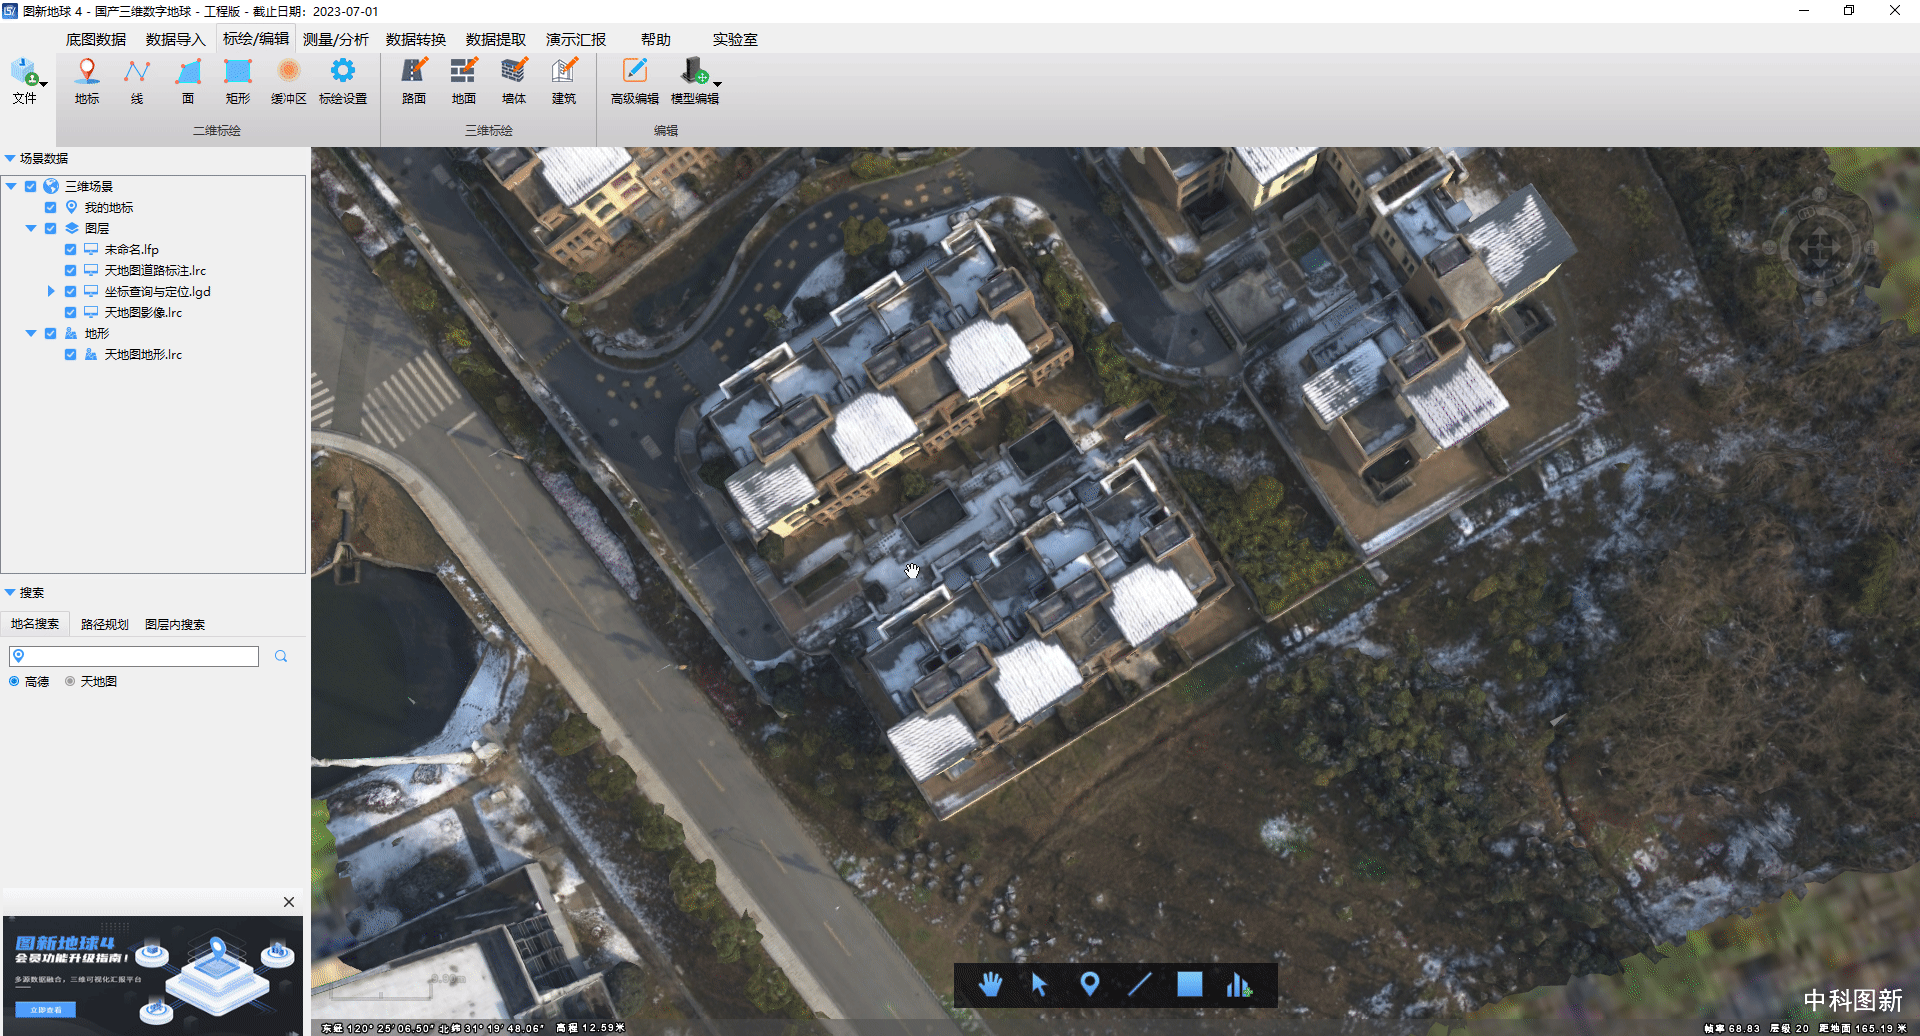Open 标绘设置 settings gear
This screenshot has height=1036, width=1920.
342,80
